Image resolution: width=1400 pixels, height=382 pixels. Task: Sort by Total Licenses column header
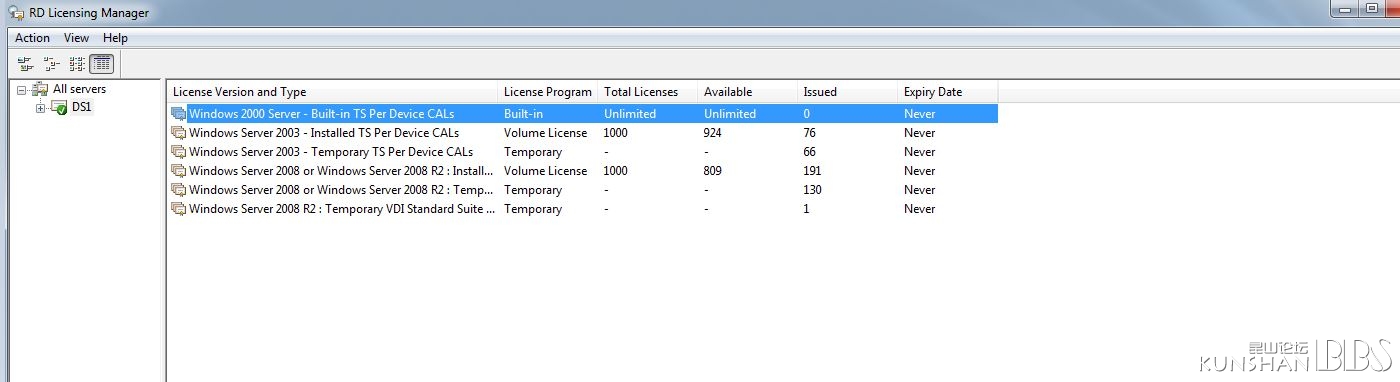[x=647, y=92]
